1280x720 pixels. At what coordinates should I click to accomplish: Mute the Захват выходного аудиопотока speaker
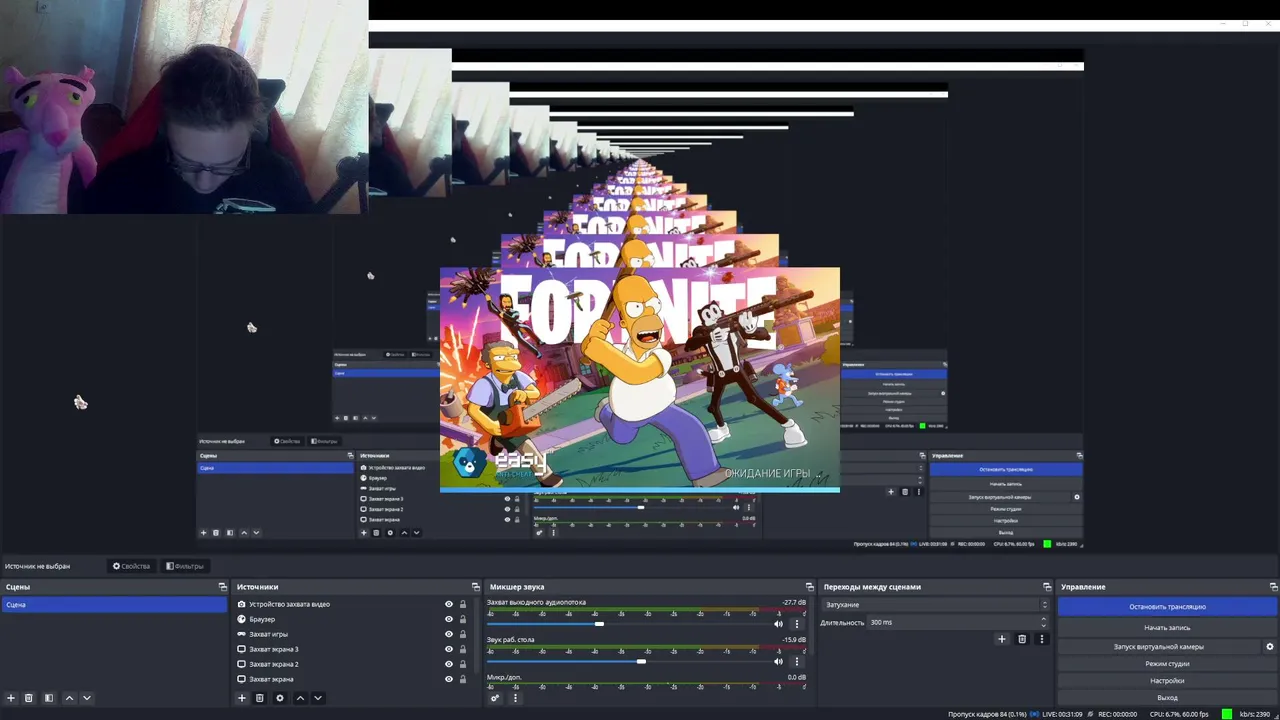pyautogui.click(x=779, y=624)
